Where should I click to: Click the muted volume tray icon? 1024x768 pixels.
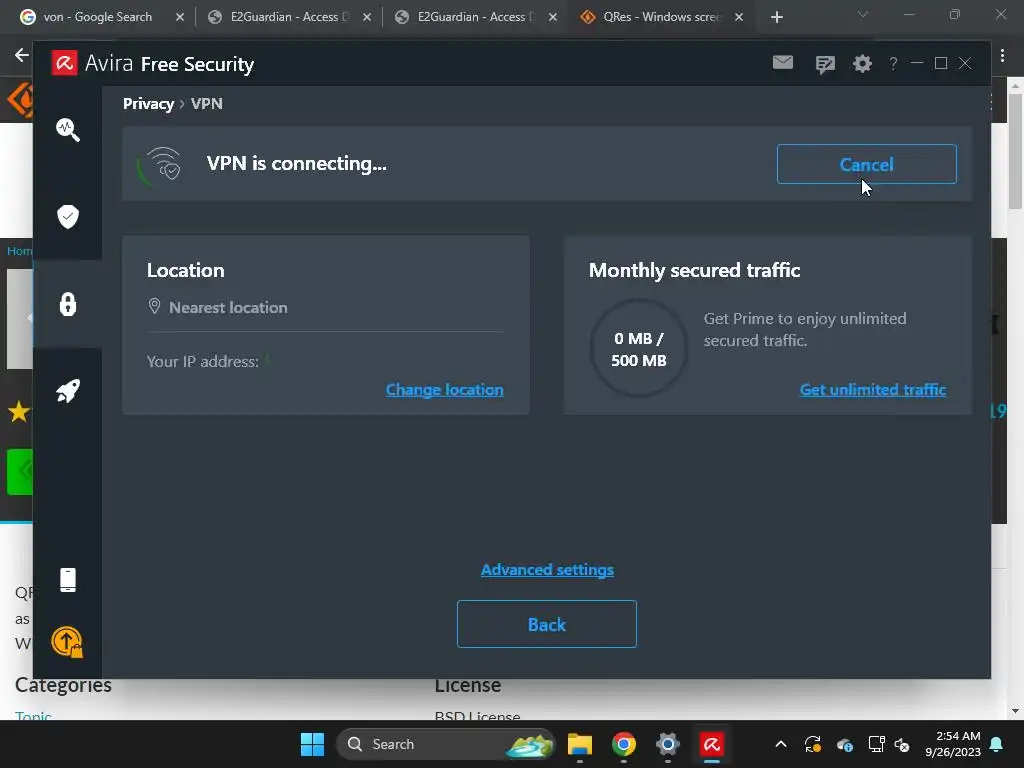click(x=902, y=744)
